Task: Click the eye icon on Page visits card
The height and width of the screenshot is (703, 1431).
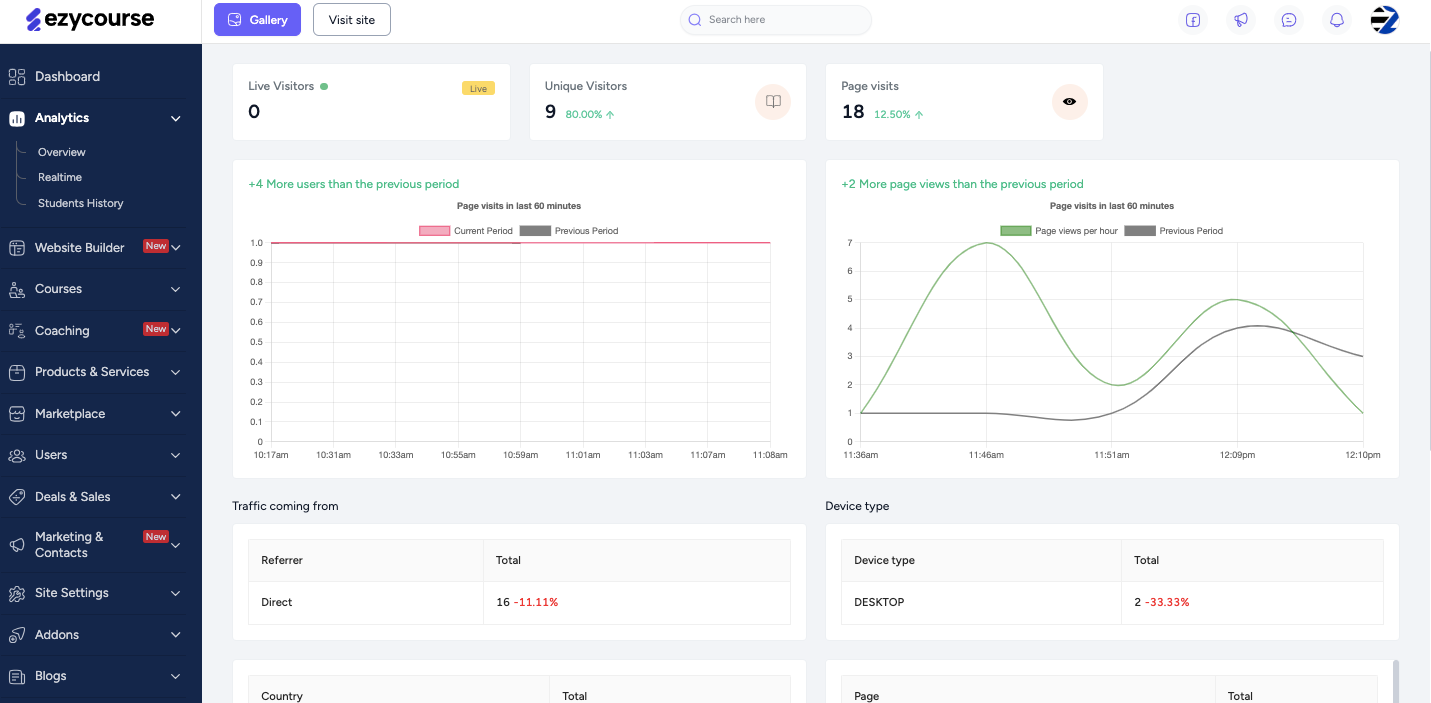Action: pos(1069,102)
